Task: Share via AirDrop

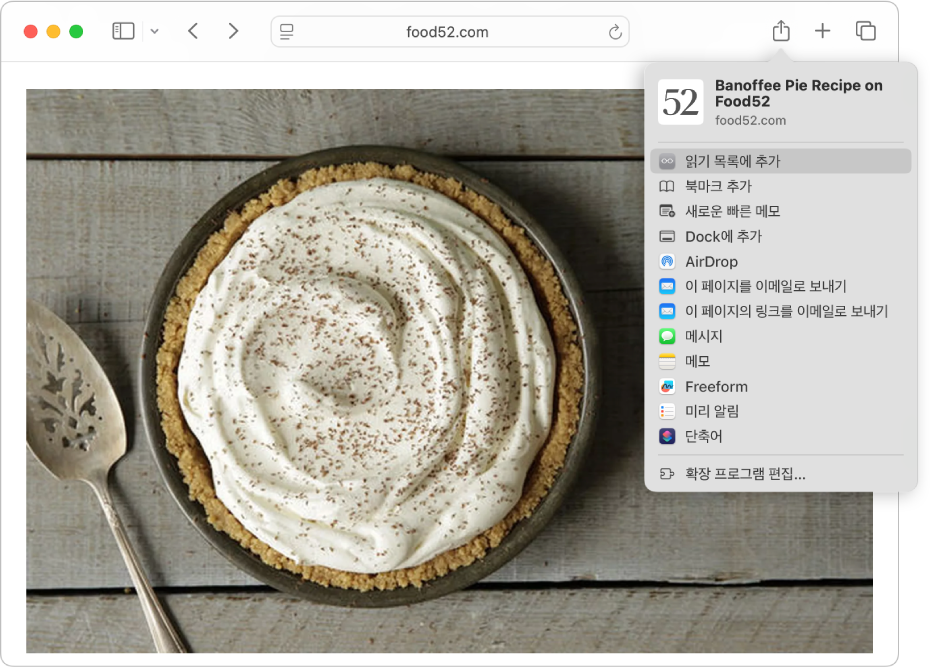Action: (x=780, y=261)
